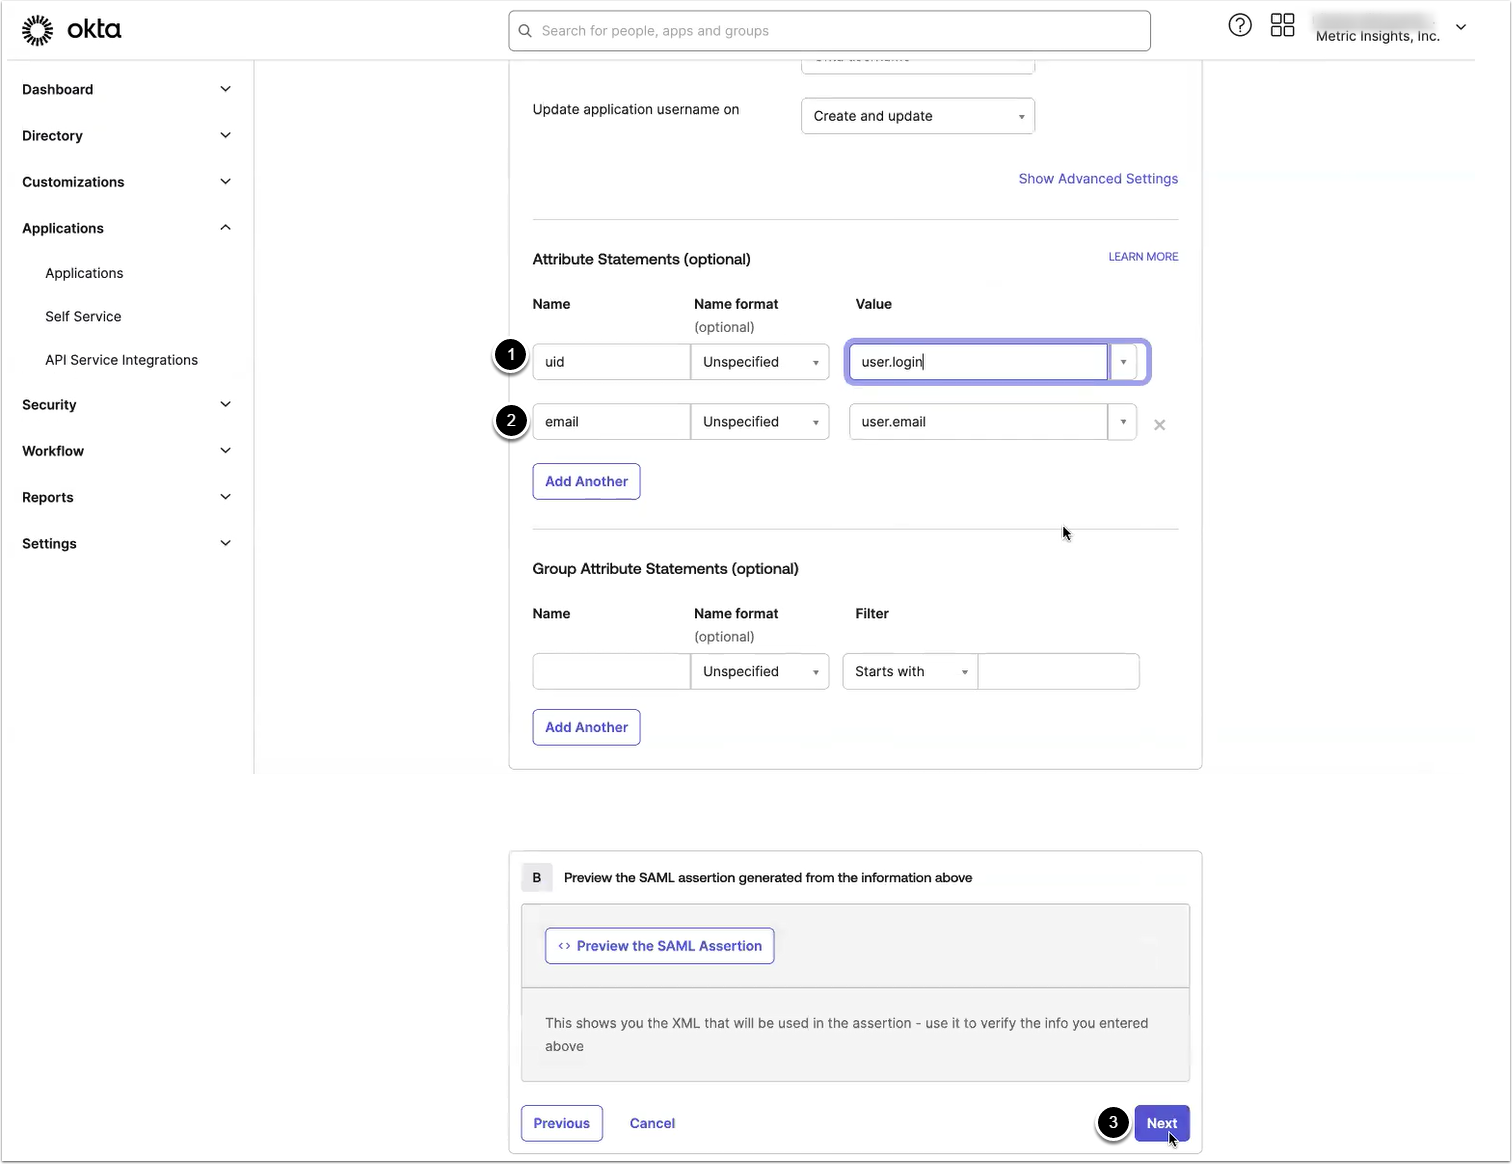This screenshot has width=1512, height=1164.
Task: Open the apps grid icon
Action: pos(1282,26)
